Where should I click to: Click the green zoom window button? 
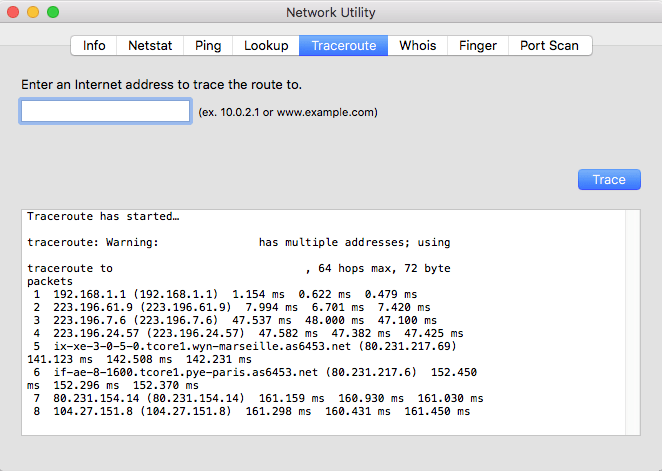(53, 12)
